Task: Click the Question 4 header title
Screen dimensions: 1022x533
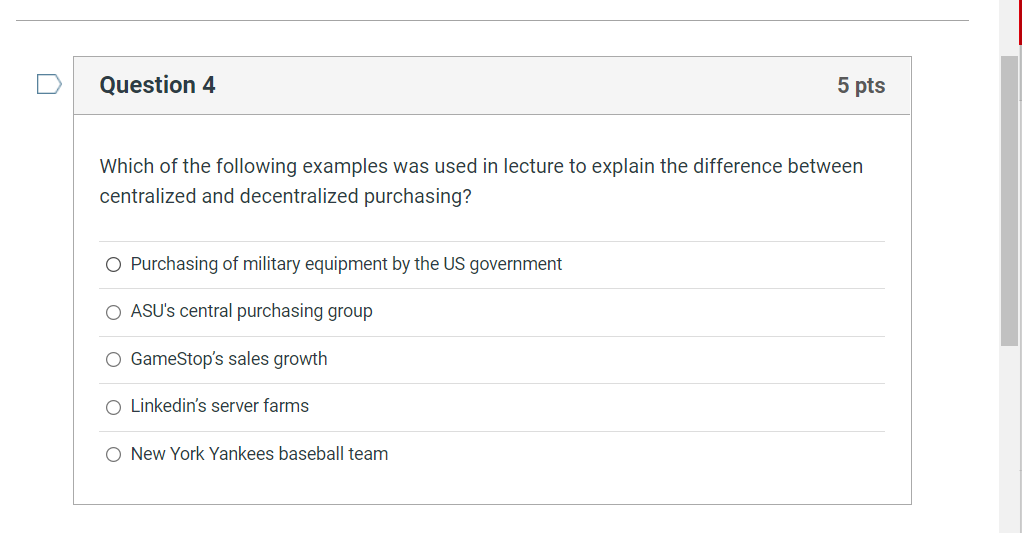Action: (x=157, y=85)
